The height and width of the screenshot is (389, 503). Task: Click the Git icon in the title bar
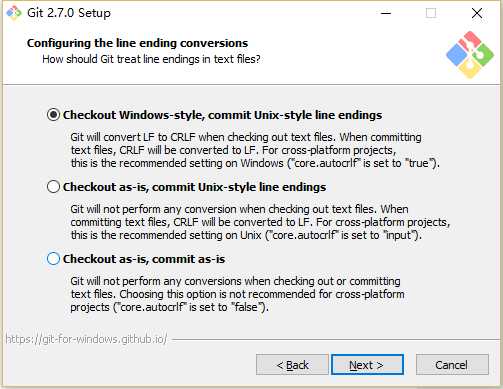pos(14,13)
